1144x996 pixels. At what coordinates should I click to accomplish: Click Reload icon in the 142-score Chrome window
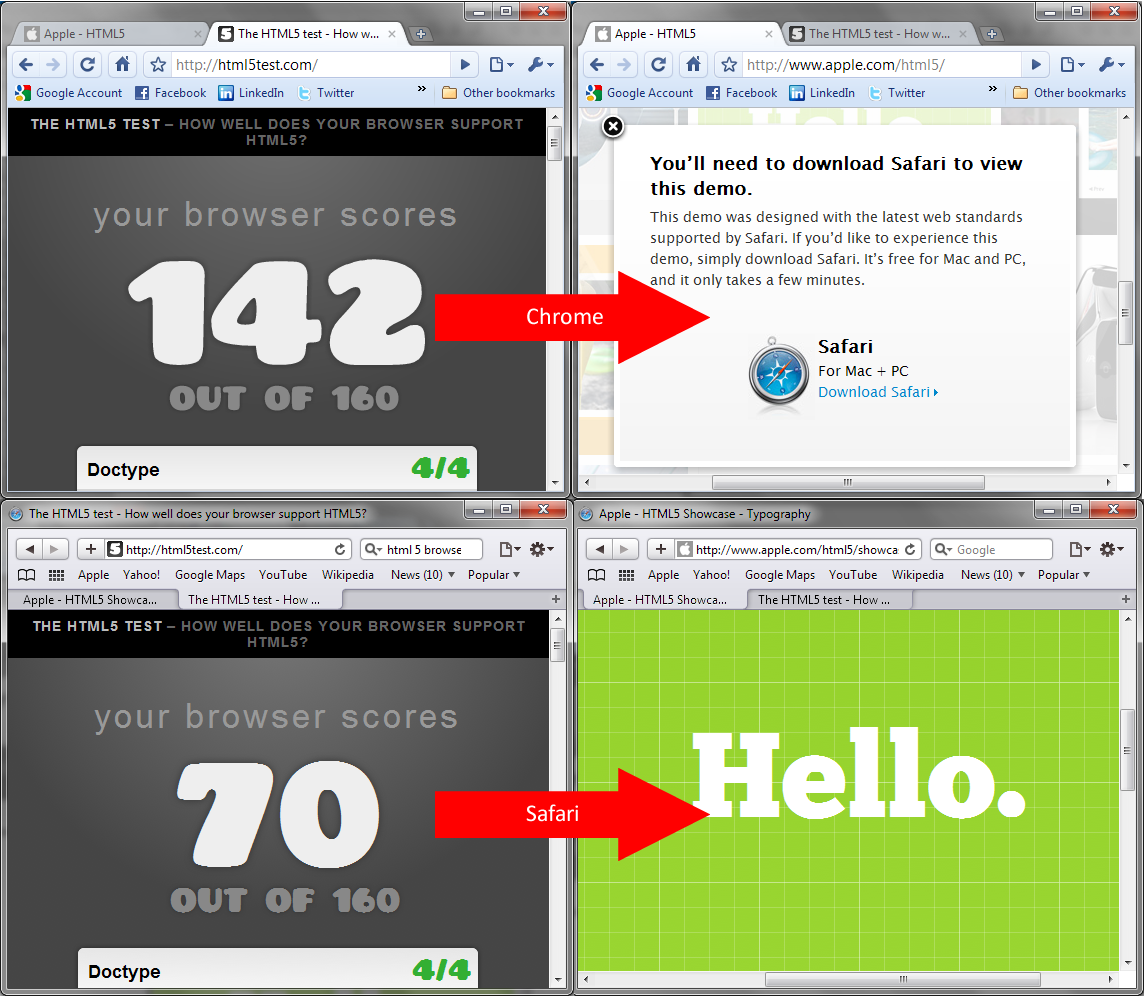pos(88,65)
